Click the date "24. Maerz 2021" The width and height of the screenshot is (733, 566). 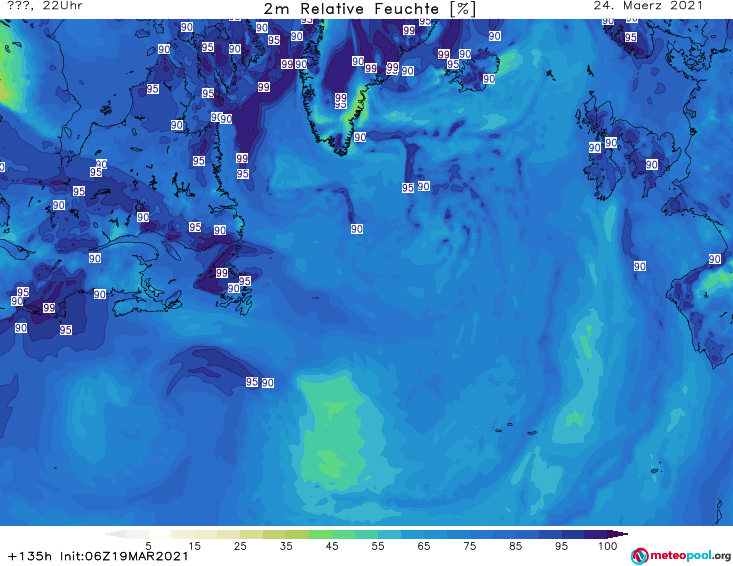(x=648, y=6)
